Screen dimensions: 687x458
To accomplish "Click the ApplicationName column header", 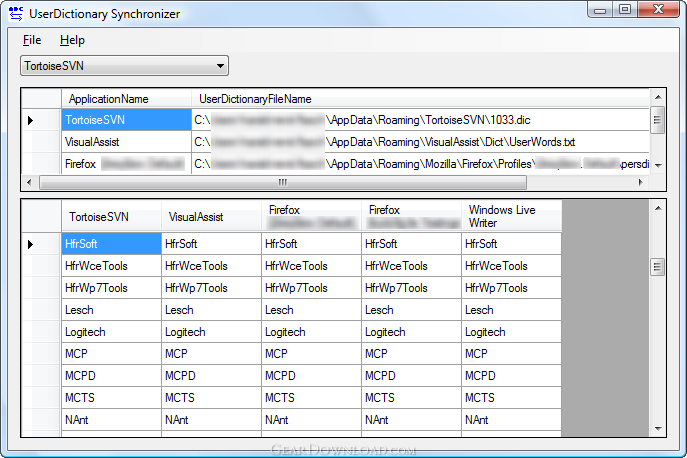I will pyautogui.click(x=127, y=99).
